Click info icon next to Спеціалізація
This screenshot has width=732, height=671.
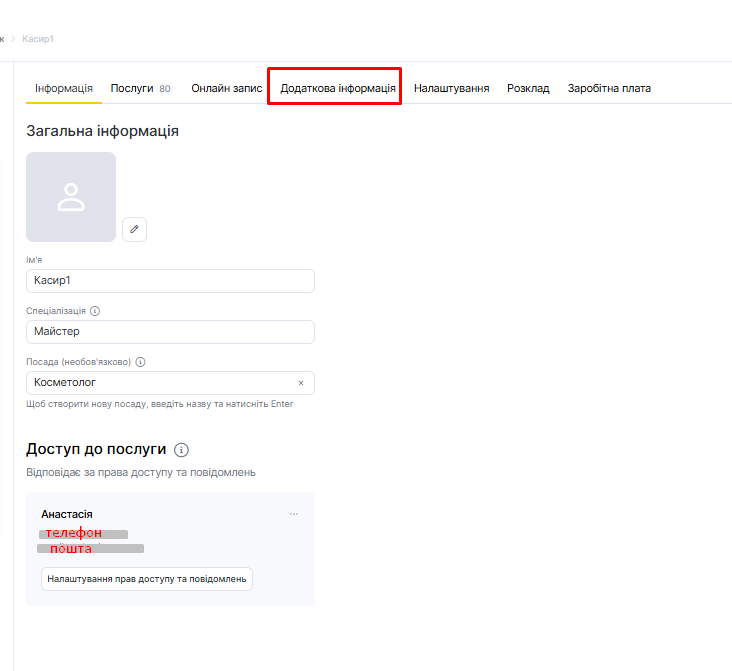pyautogui.click(x=95, y=311)
